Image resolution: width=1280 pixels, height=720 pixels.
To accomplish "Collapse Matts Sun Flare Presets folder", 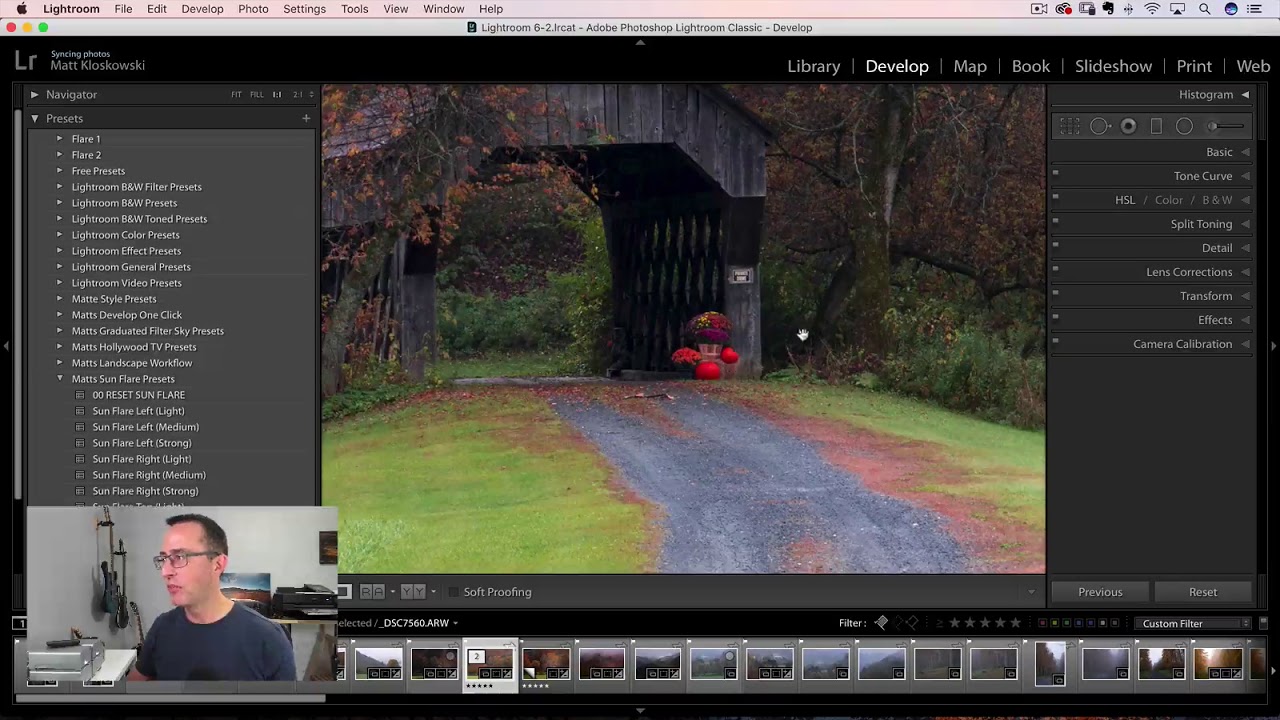I will 59,379.
